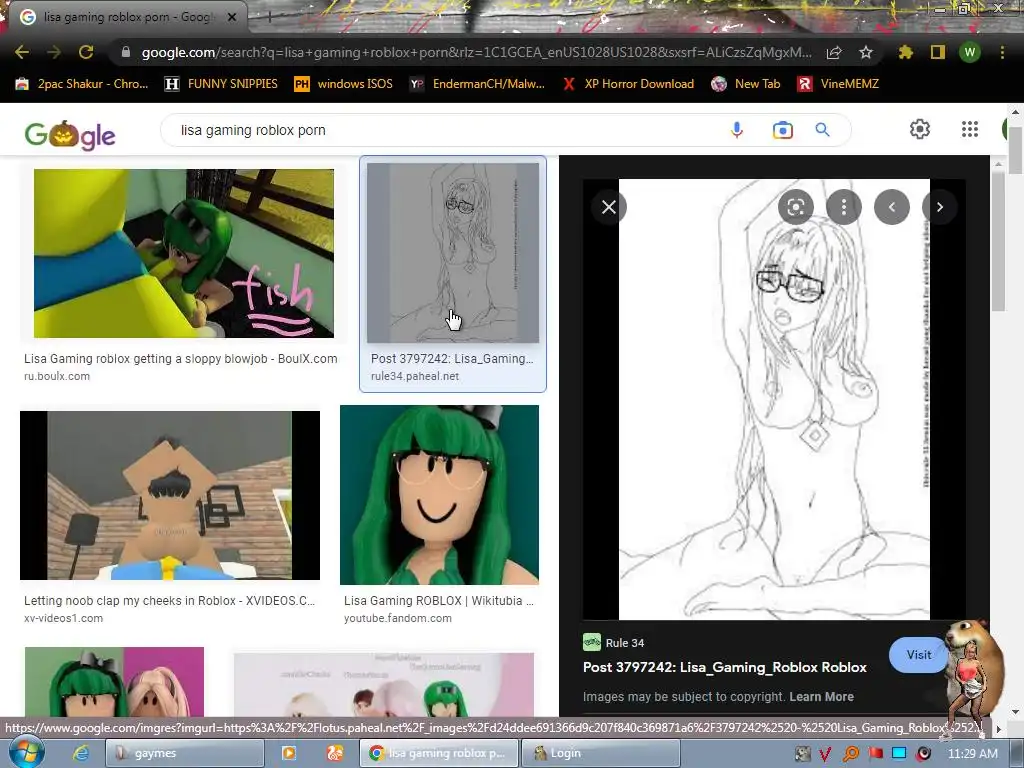Open the FUNNY SNIPPIES bookmark
1024x768 pixels.
coord(221,84)
